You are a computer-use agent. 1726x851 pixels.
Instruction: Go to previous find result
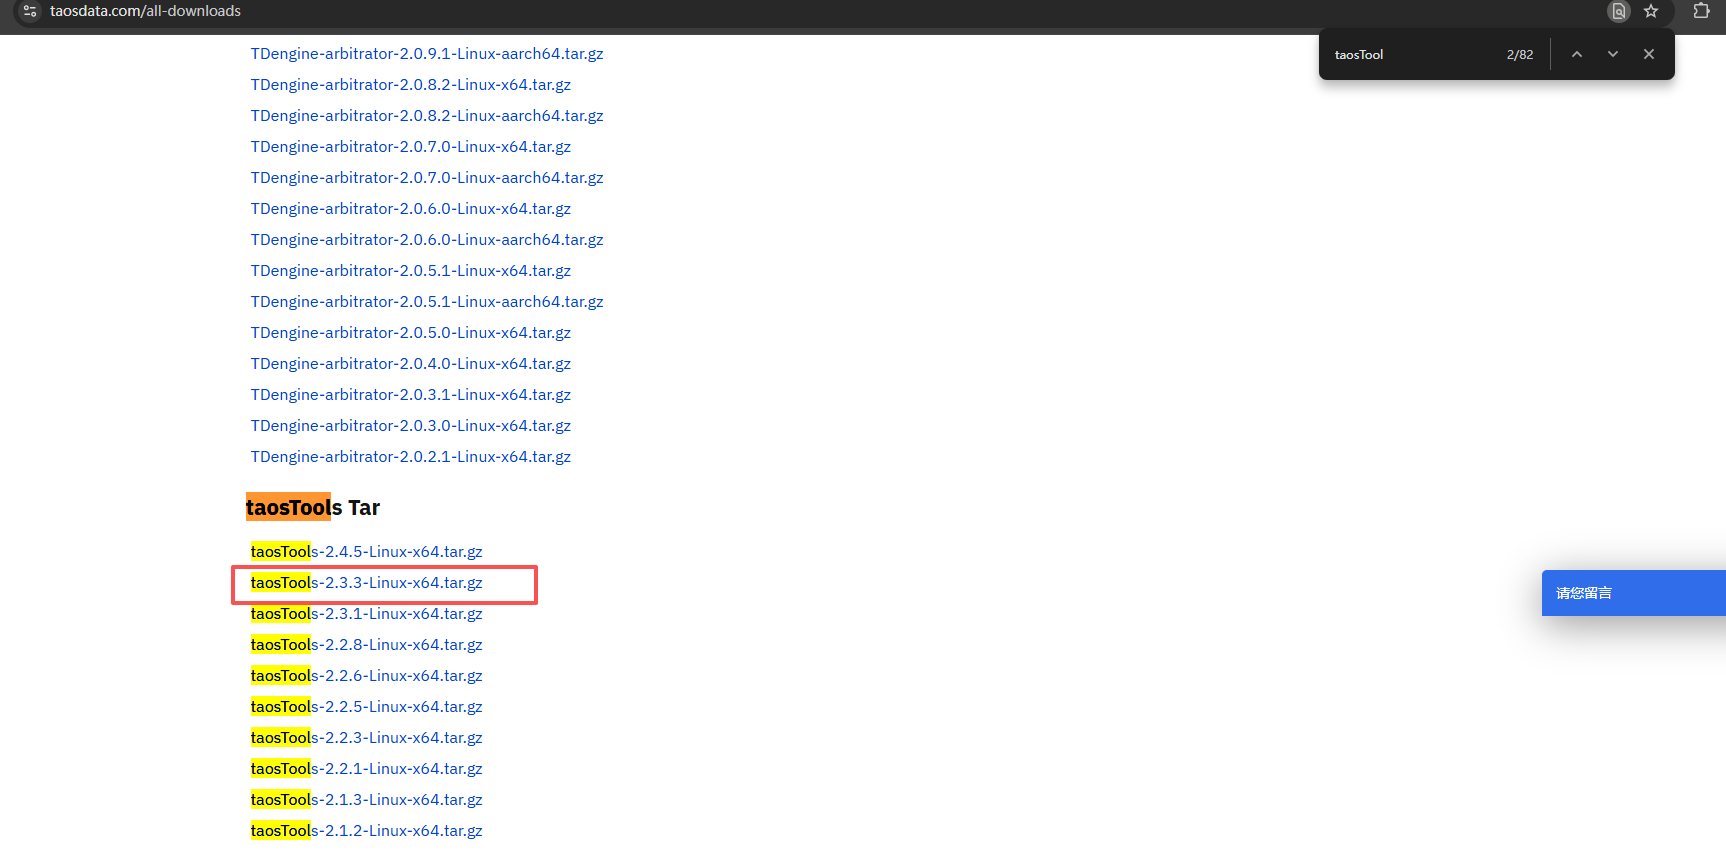pyautogui.click(x=1577, y=54)
